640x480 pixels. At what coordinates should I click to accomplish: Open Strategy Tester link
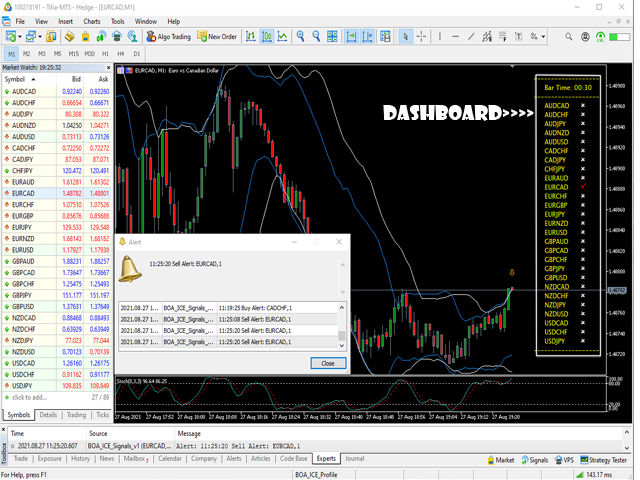(x=603, y=460)
